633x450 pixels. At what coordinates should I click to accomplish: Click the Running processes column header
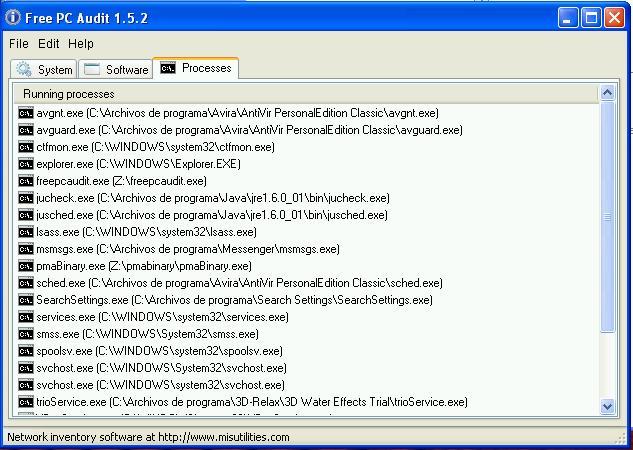pyautogui.click(x=306, y=94)
